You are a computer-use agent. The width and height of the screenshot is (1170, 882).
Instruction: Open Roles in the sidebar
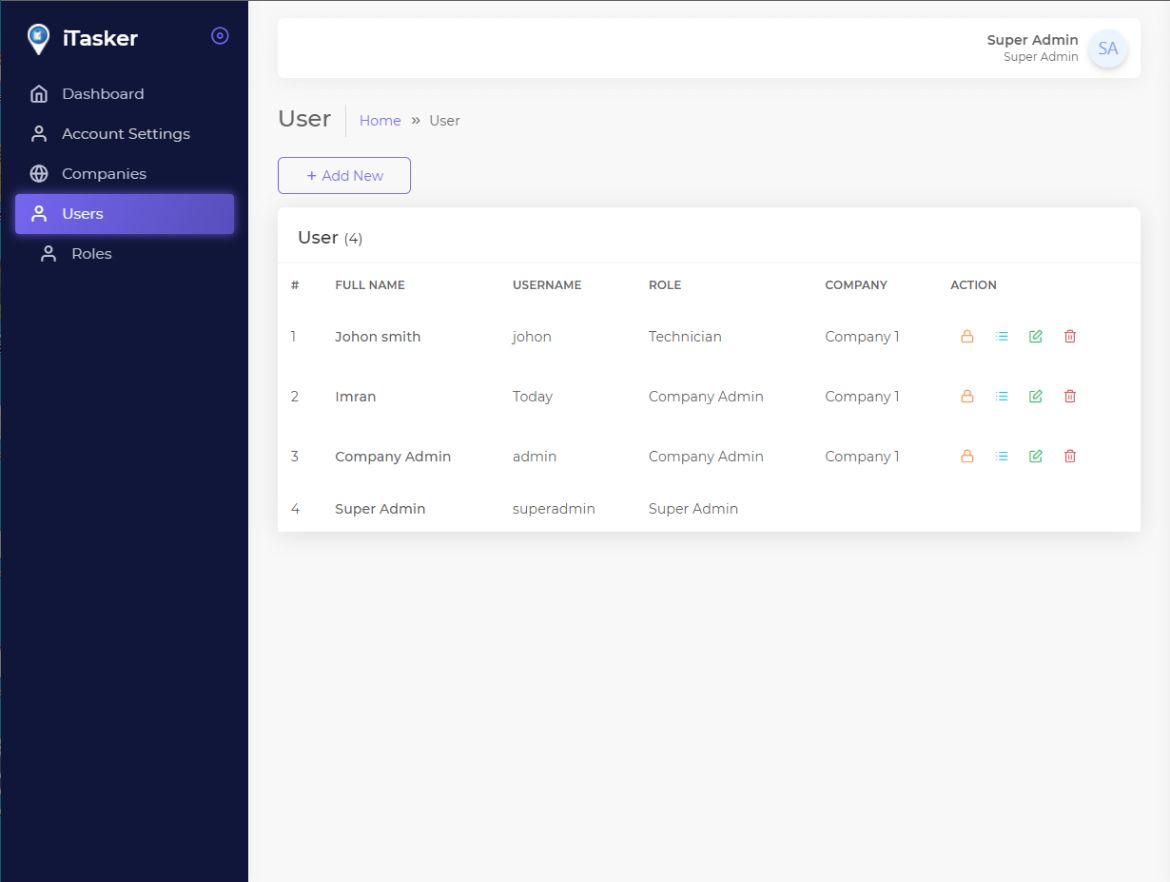coord(91,254)
